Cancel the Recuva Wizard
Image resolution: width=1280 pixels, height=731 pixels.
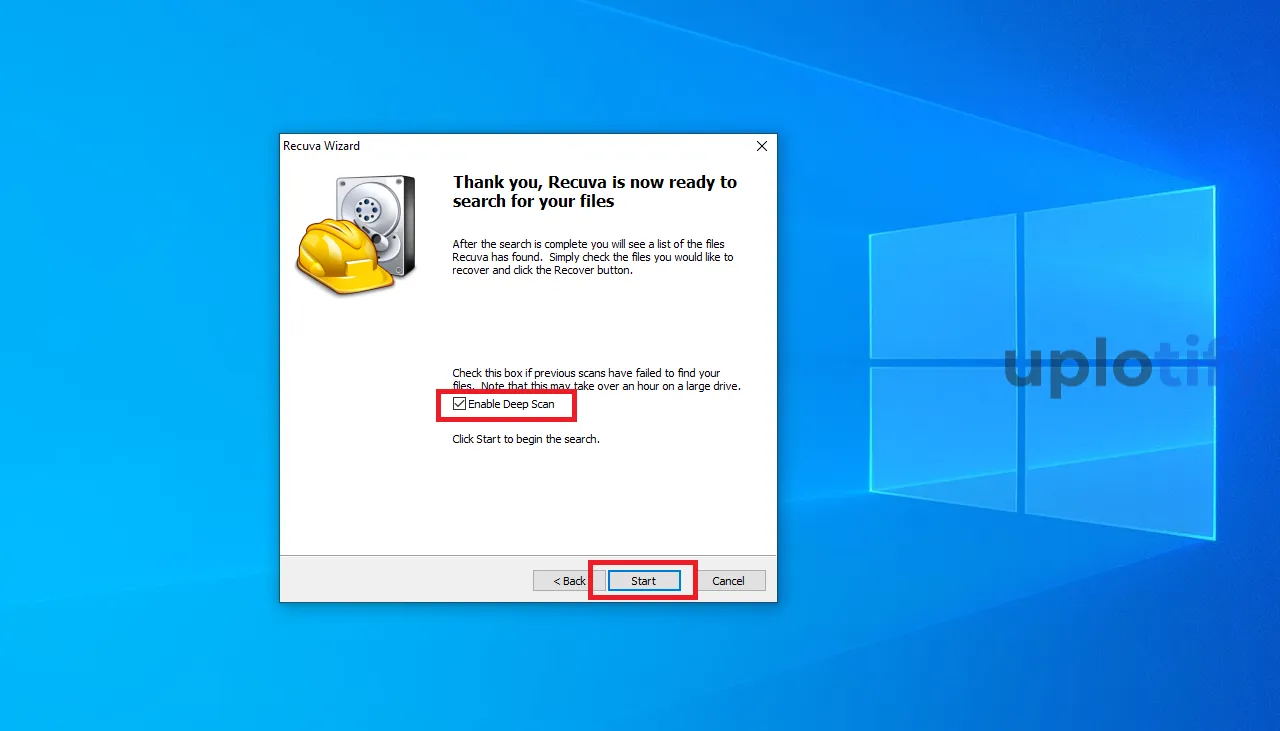click(728, 581)
